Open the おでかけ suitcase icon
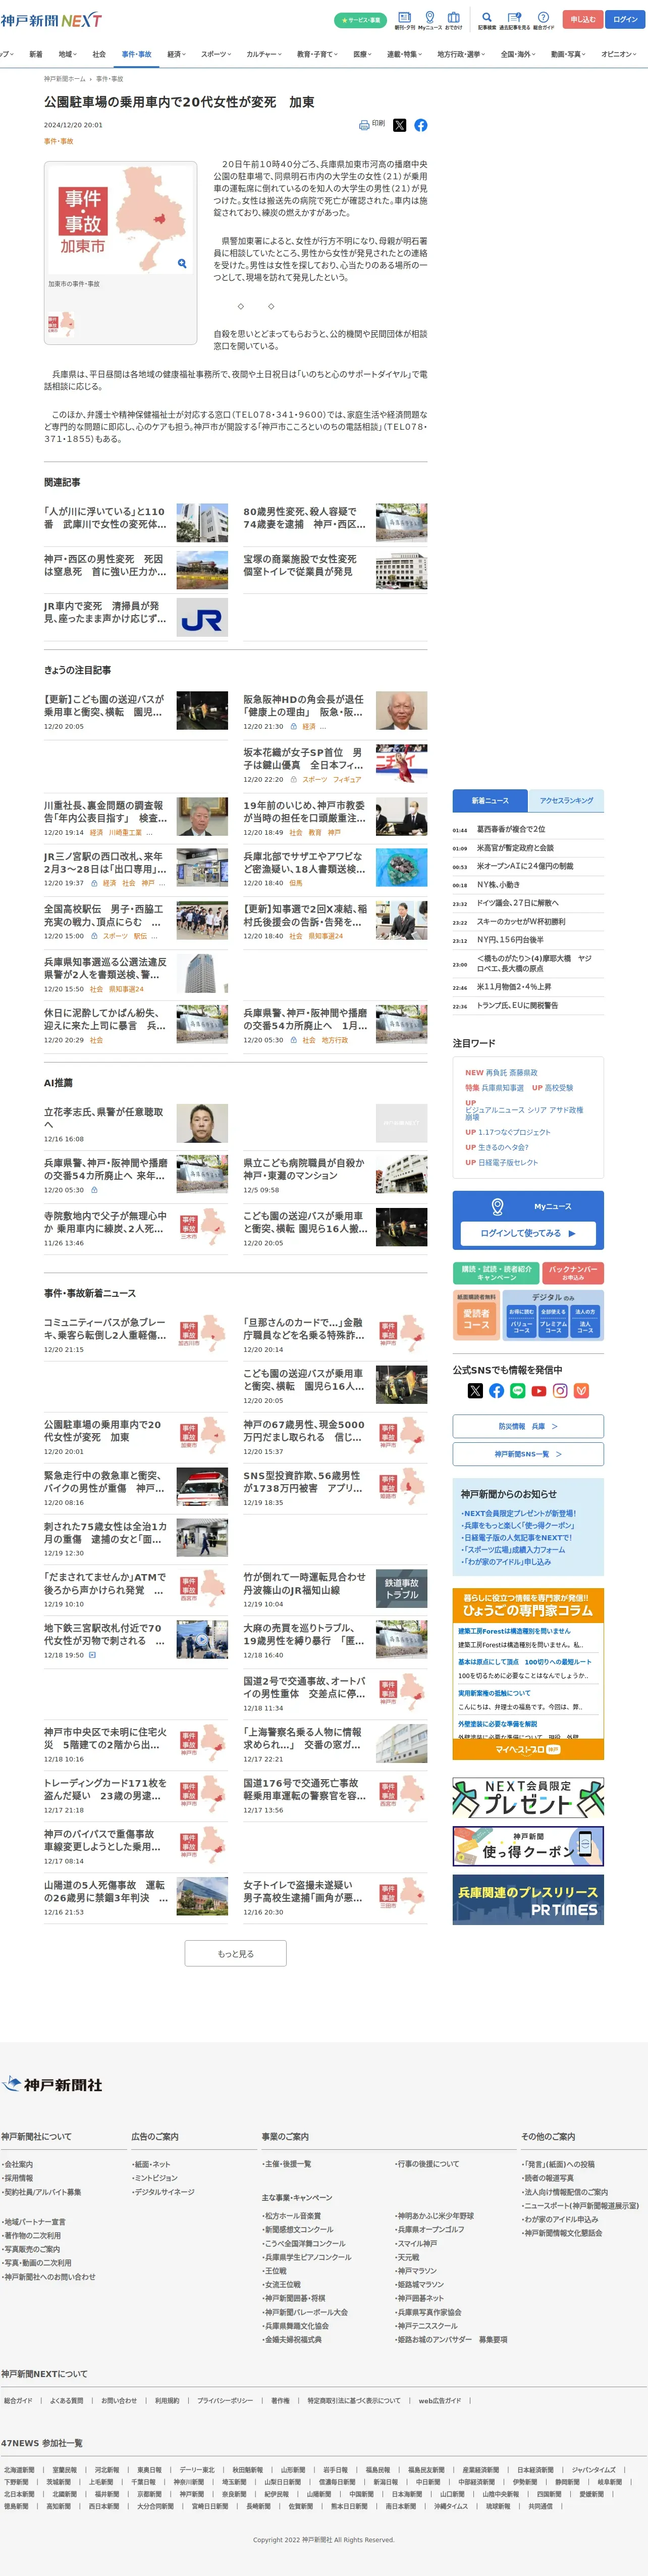Image resolution: width=648 pixels, height=2576 pixels. 454,20
